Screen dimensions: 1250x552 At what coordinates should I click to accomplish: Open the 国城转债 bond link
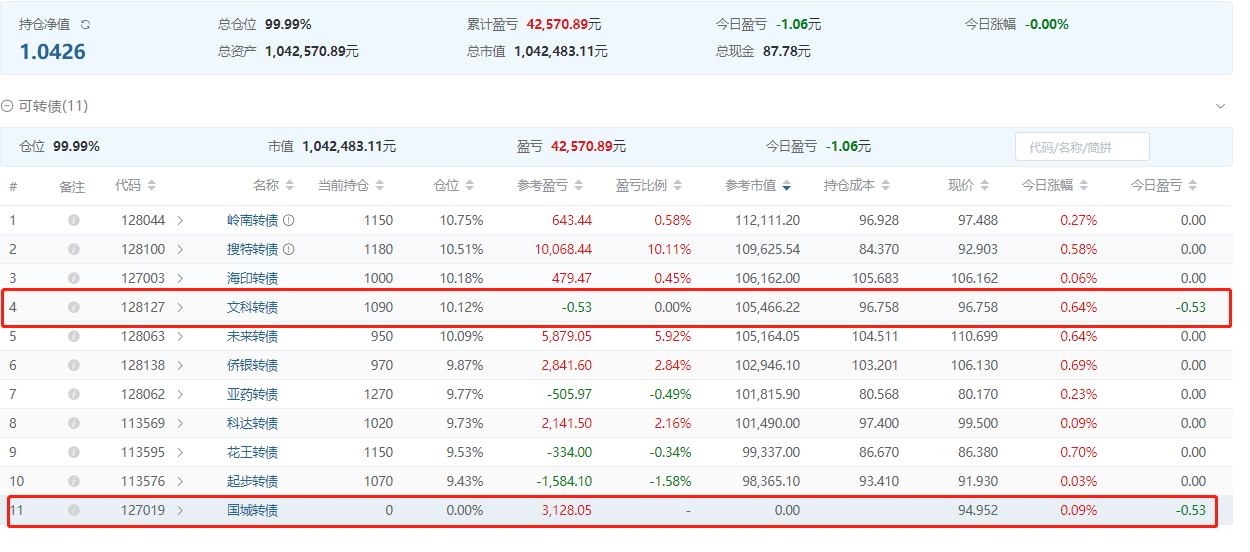tap(252, 510)
